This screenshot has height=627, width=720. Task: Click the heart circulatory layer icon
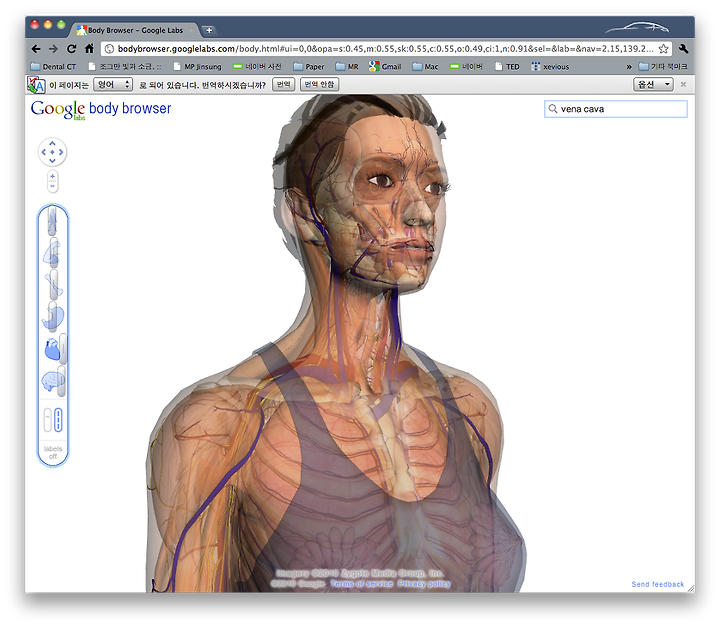coord(52,350)
